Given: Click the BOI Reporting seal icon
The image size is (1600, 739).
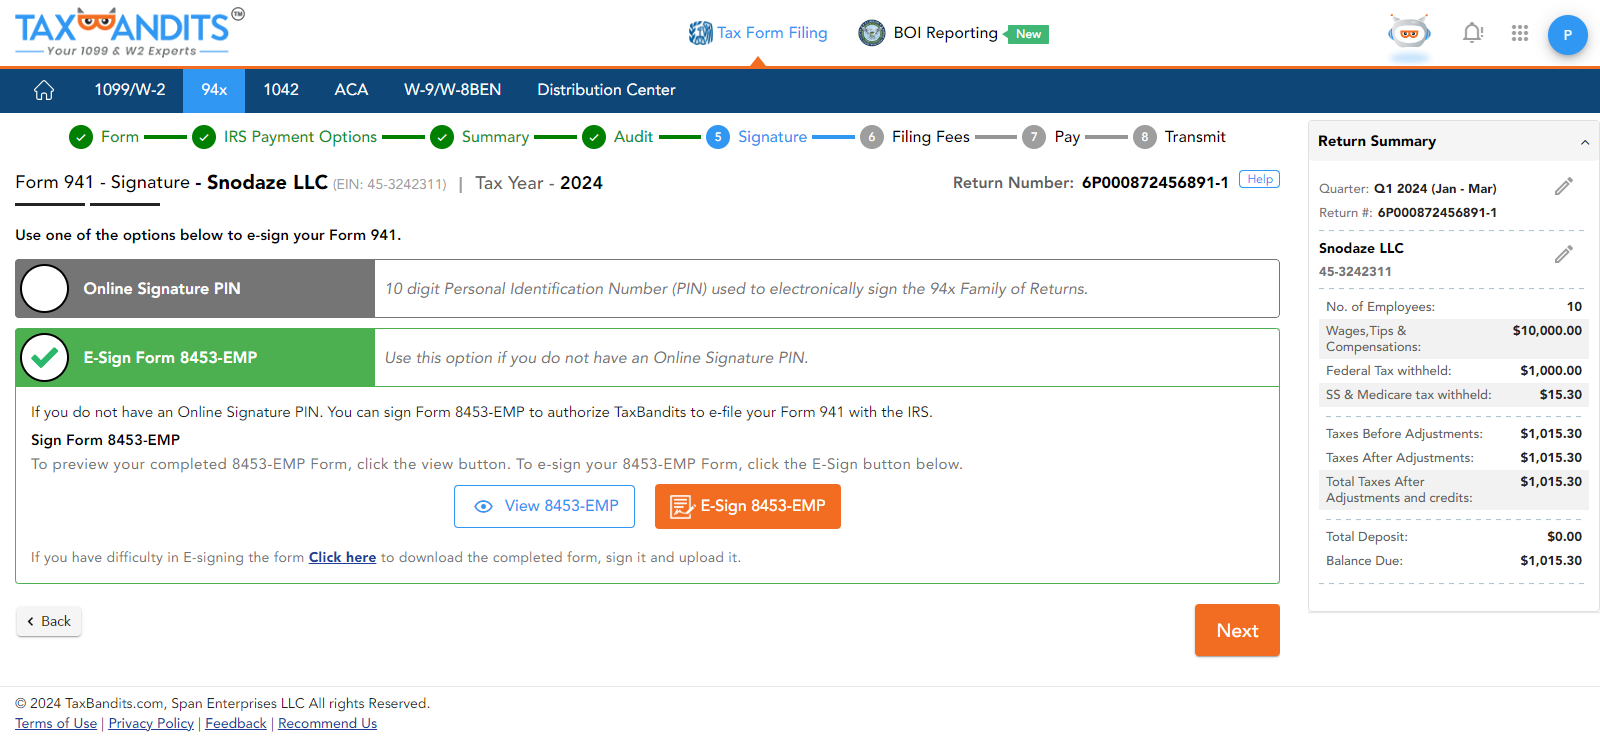Looking at the screenshot, I should 872,33.
